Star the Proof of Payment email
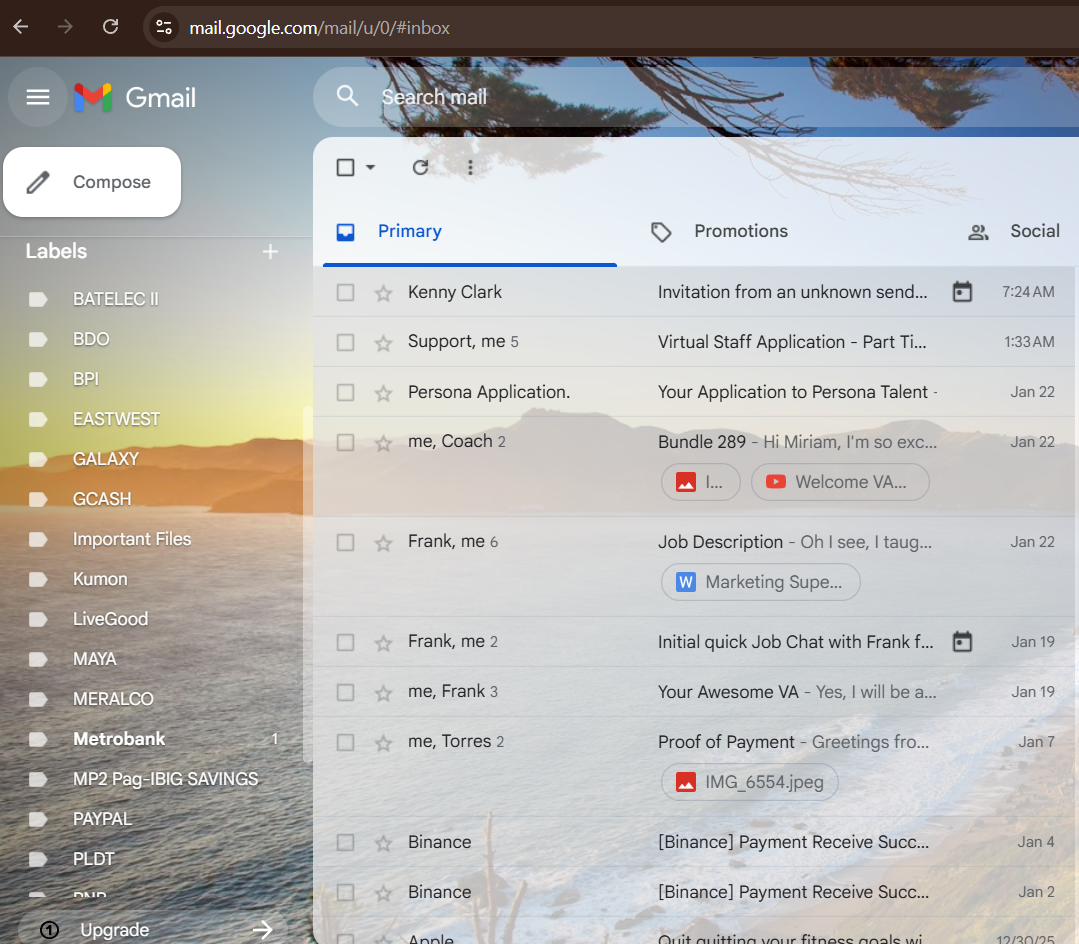This screenshot has width=1079, height=944. tap(383, 742)
